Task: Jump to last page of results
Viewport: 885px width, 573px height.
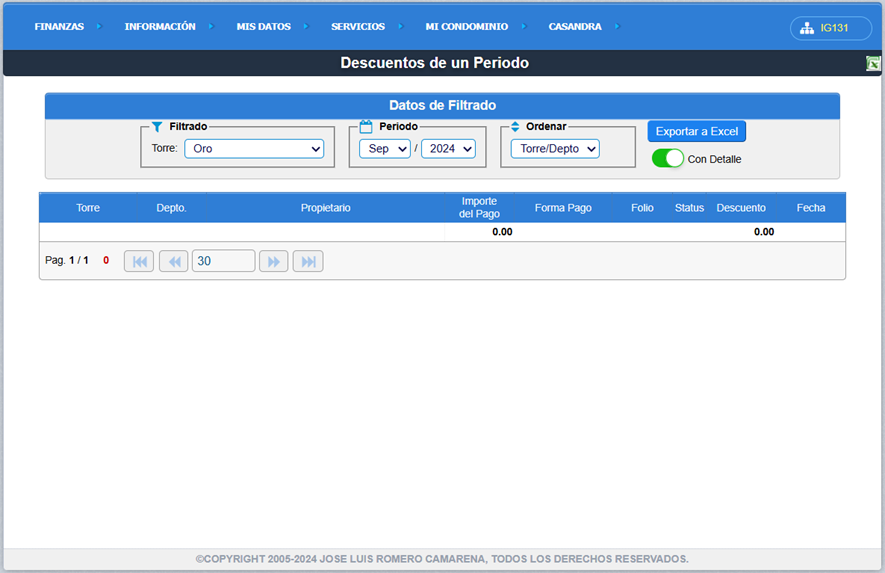Action: pyautogui.click(x=308, y=261)
